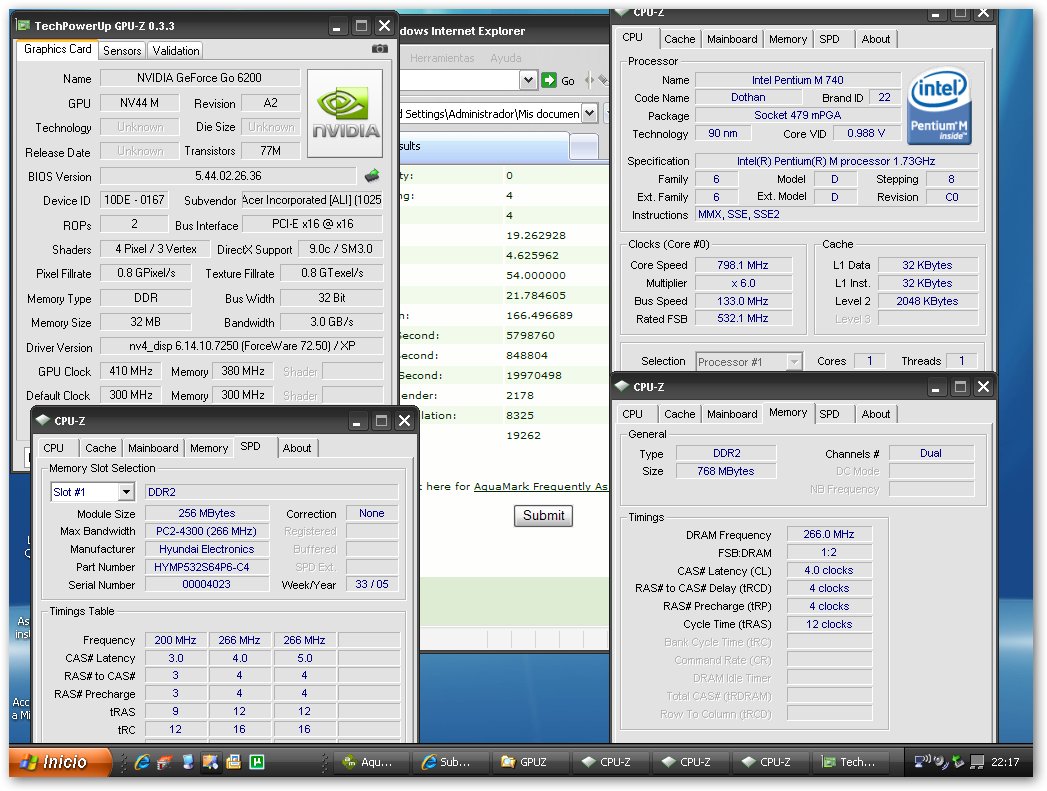Screen dimensions: 1047x791
Task: Open the Ayuda menu in Internet Explorer
Action: tap(505, 58)
